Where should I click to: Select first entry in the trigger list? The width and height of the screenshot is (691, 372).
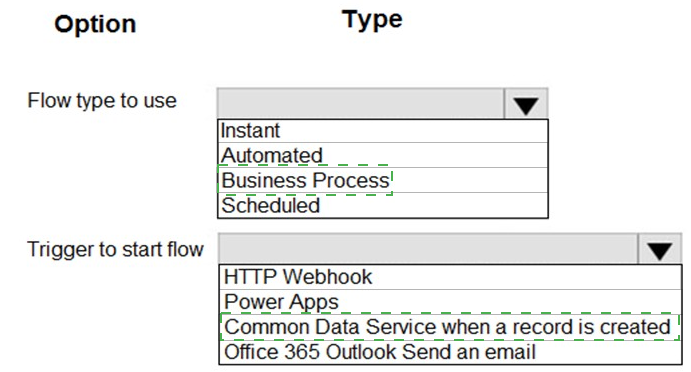tap(450, 277)
